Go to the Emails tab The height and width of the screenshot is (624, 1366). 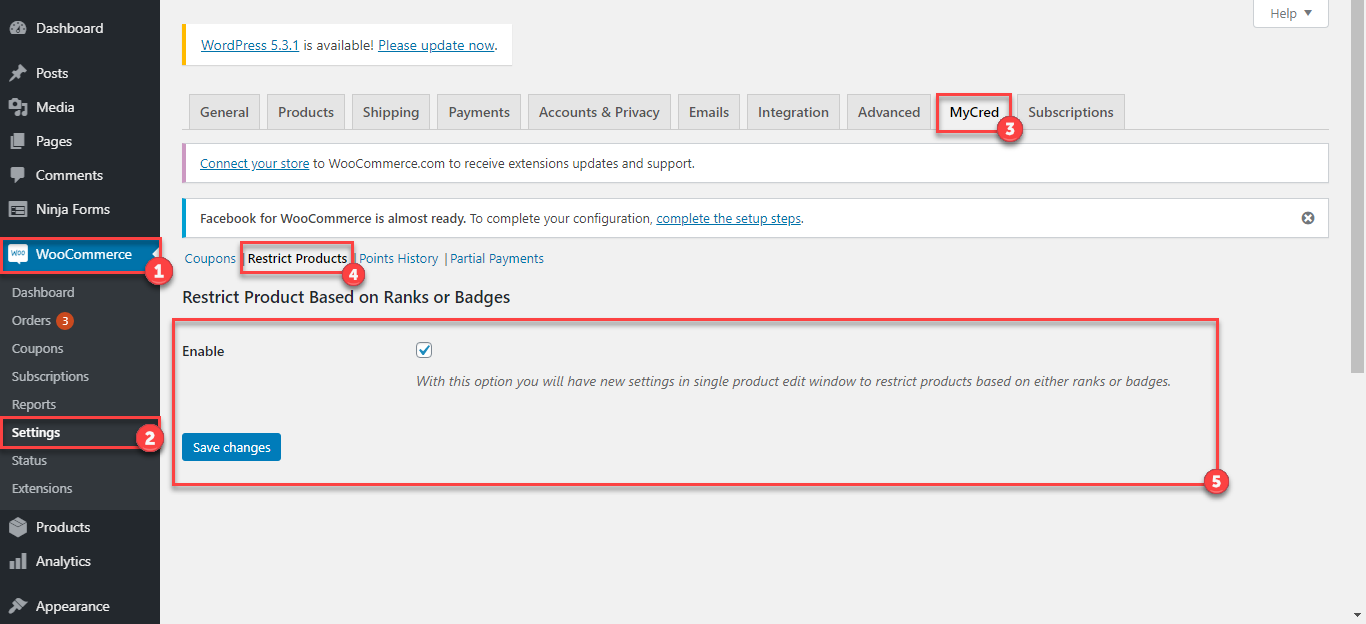click(709, 112)
